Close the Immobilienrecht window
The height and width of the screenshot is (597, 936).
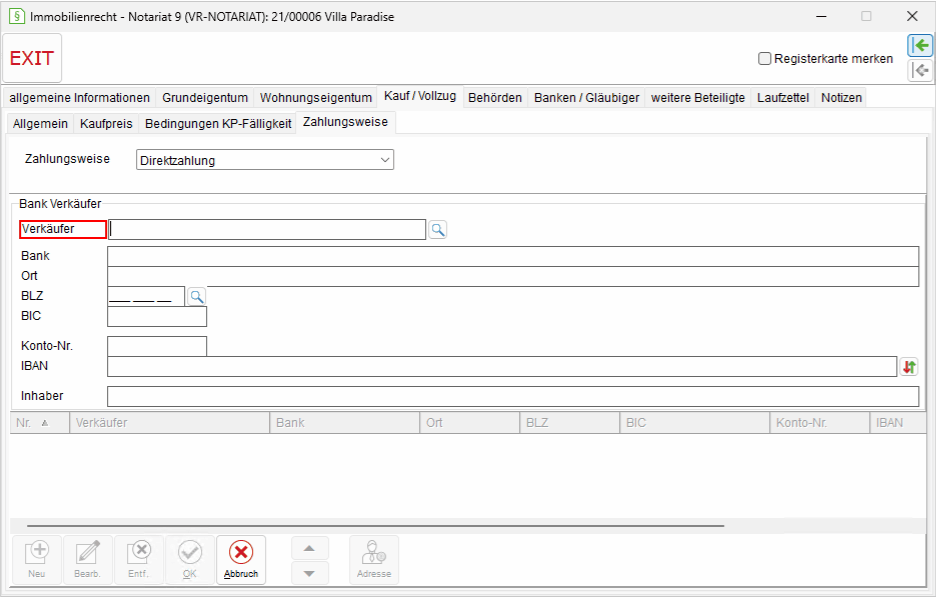click(912, 16)
